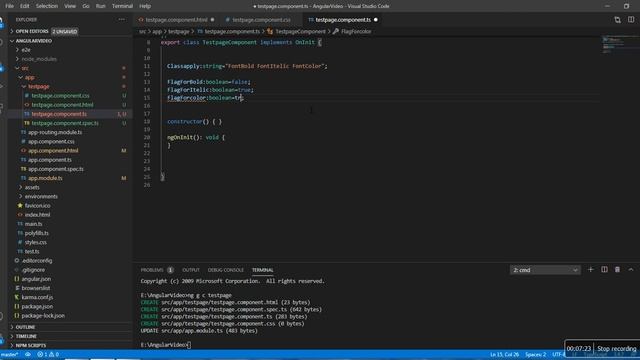
Task: Open the Help menu
Action: [x=145, y=6]
